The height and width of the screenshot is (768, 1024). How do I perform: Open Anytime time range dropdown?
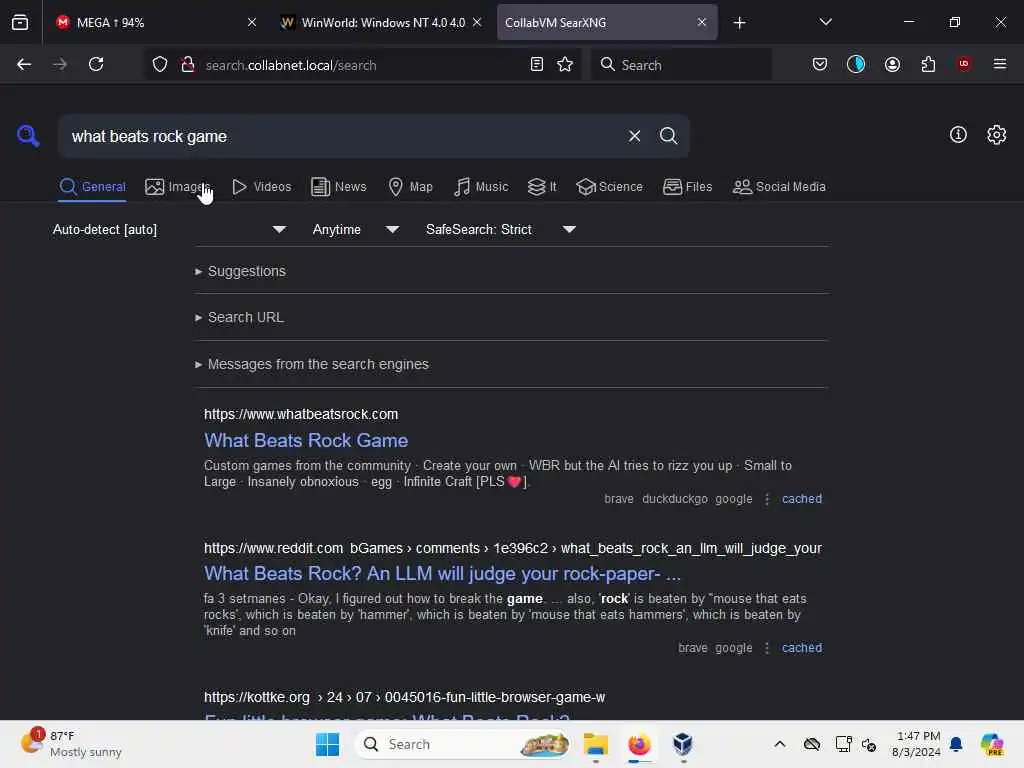pos(355,229)
